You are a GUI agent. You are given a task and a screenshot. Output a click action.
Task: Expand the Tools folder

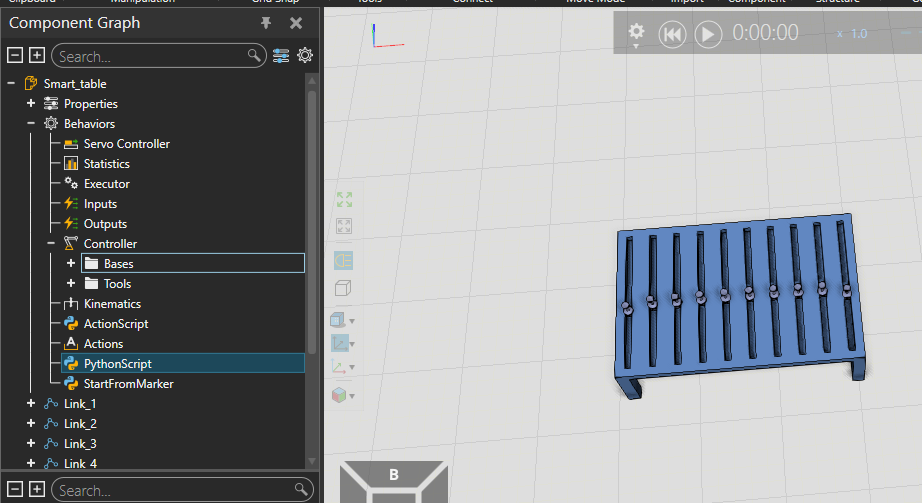[x=71, y=284]
